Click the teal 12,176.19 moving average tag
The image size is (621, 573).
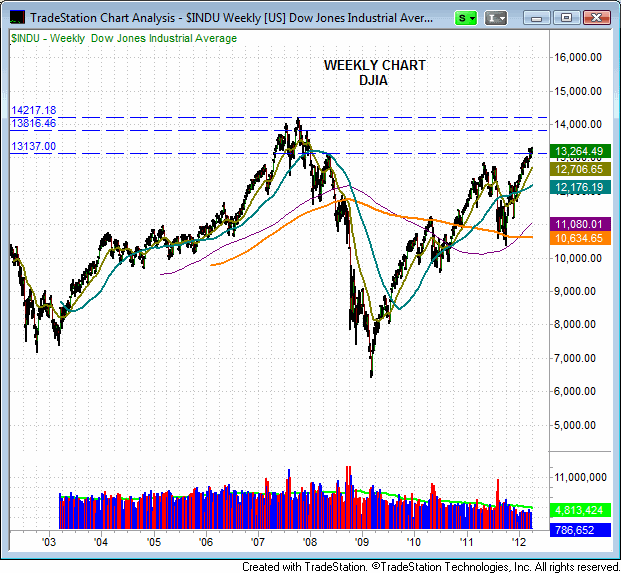(x=576, y=187)
